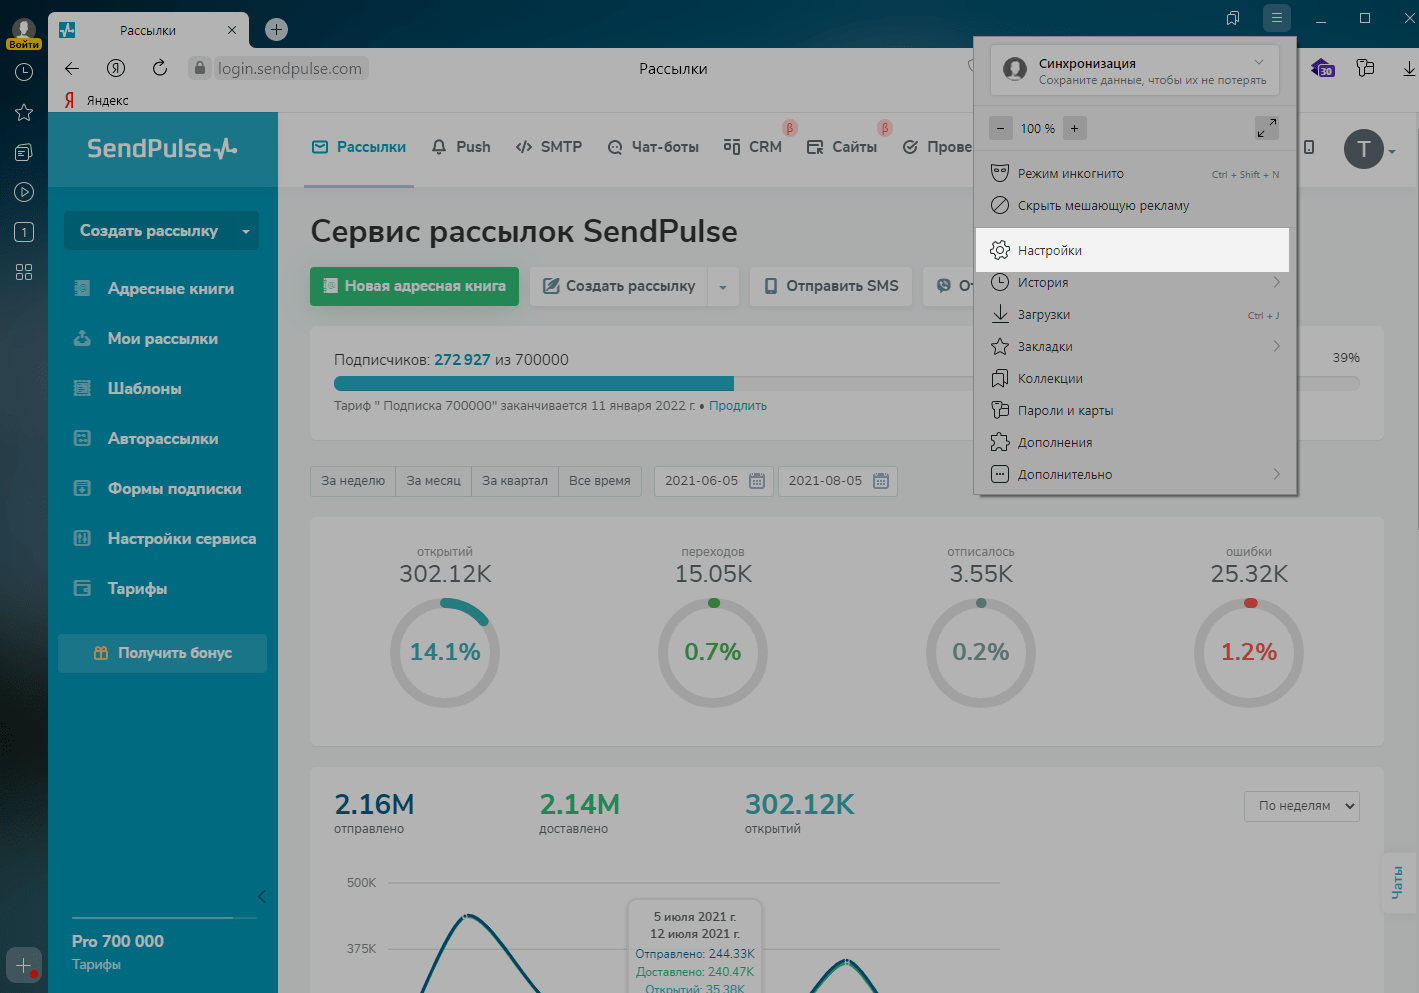Open Формы подписки in sidebar
This screenshot has height=993, width=1419.
point(158,488)
